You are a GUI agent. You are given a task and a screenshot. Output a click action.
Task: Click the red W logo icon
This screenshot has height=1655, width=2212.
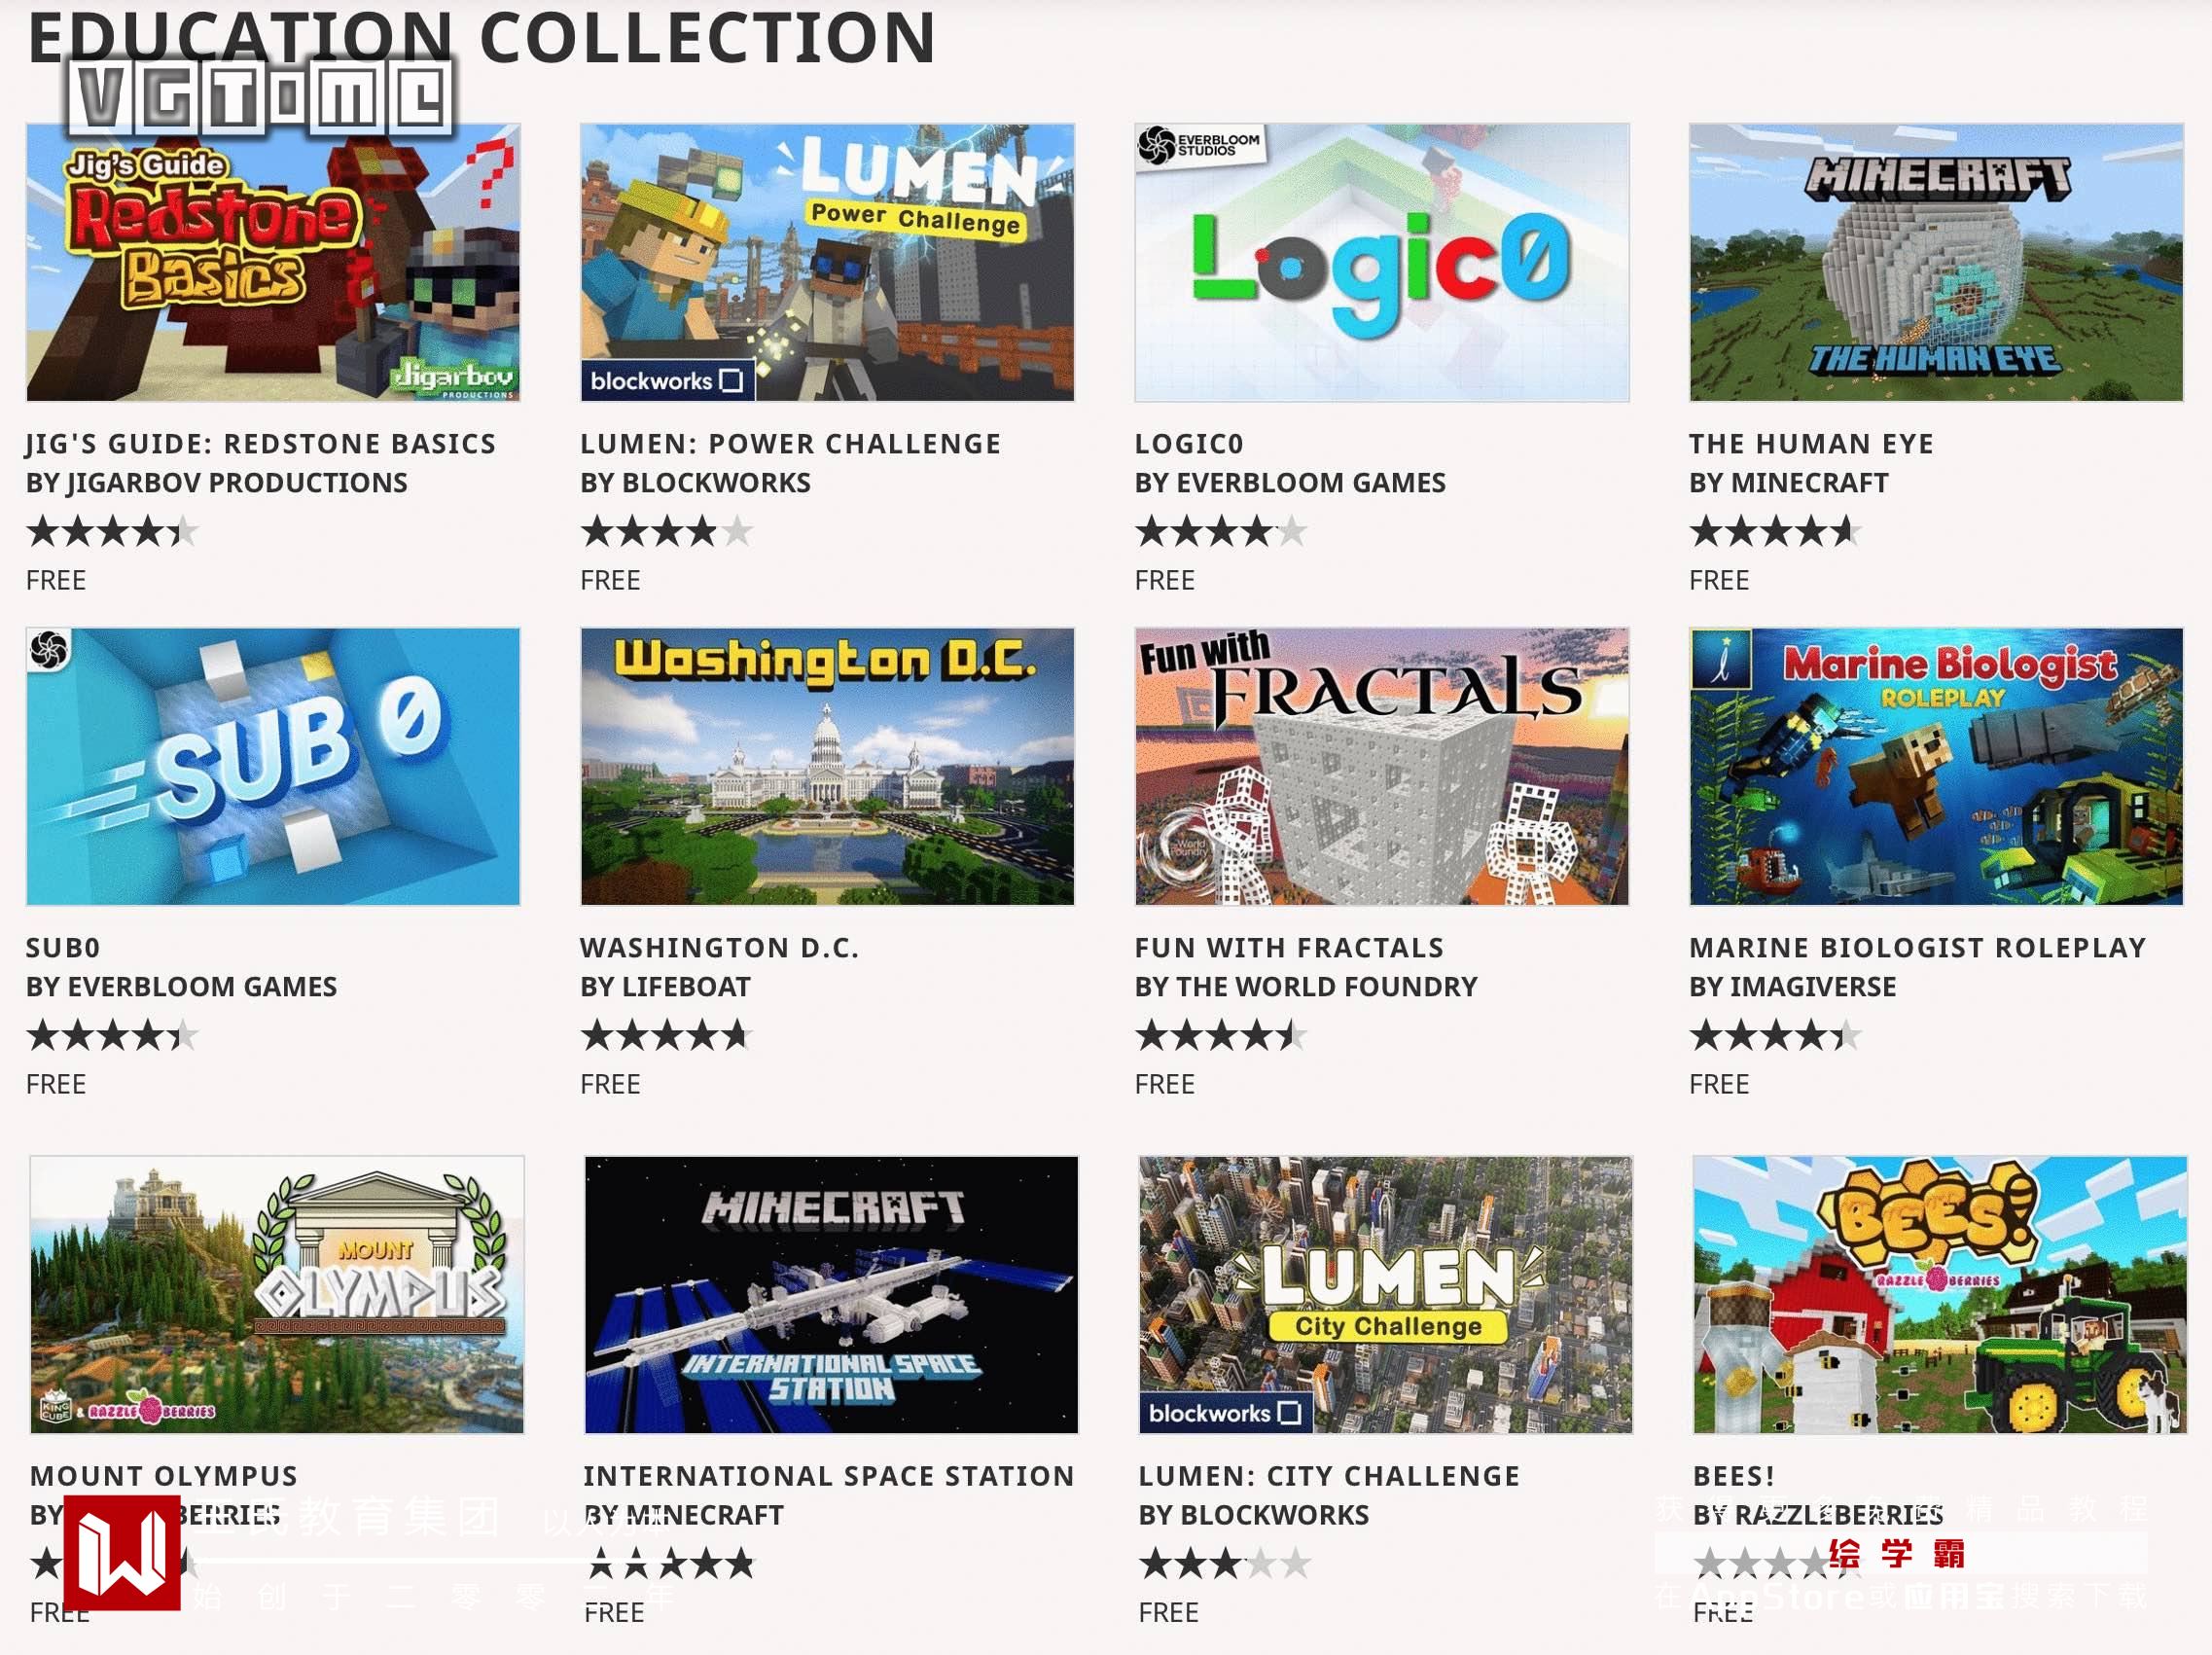(x=122, y=1552)
